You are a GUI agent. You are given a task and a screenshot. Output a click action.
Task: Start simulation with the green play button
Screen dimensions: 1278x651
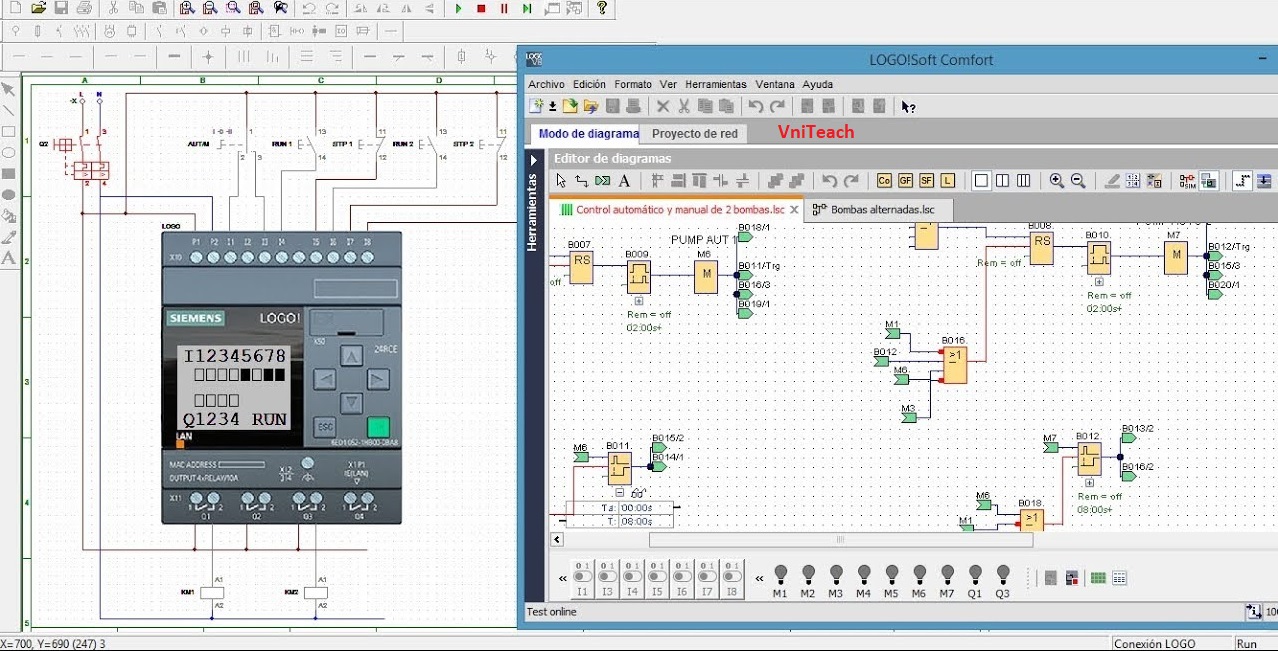[x=458, y=8]
